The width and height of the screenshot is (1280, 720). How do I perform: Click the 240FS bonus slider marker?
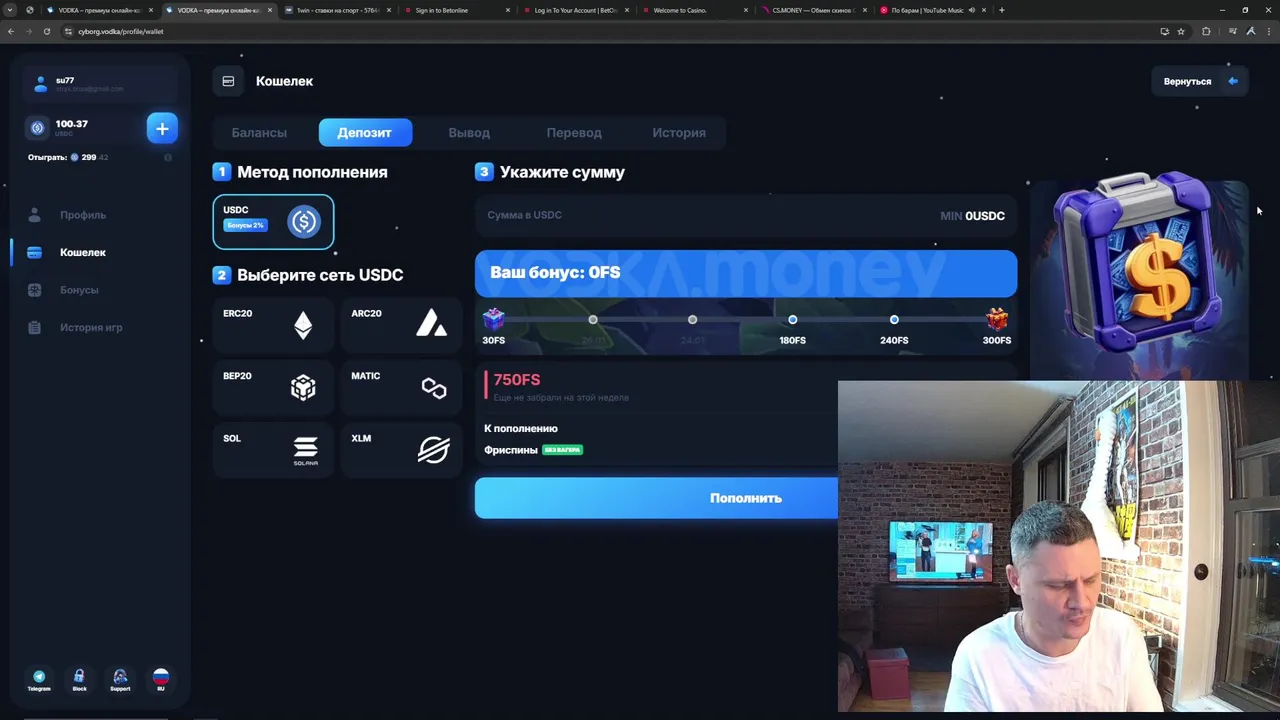tap(894, 320)
